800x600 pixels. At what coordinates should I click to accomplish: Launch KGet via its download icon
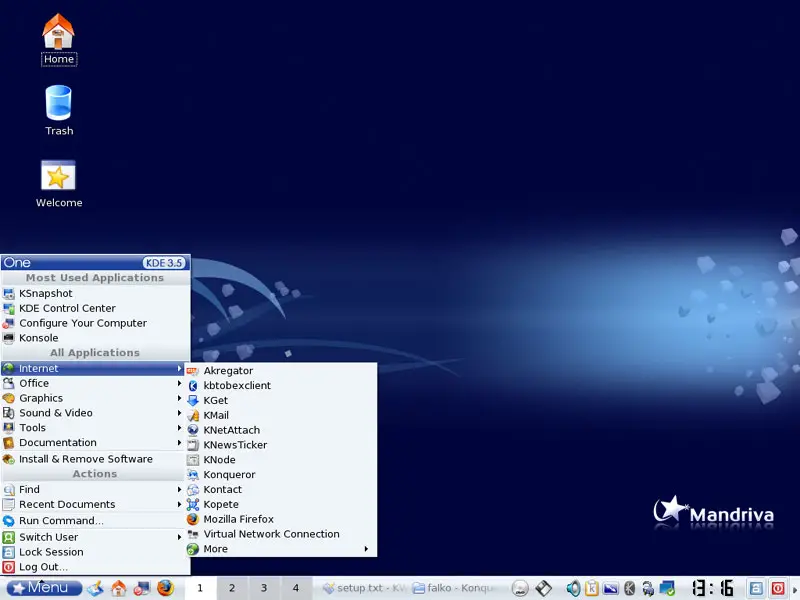coord(192,401)
